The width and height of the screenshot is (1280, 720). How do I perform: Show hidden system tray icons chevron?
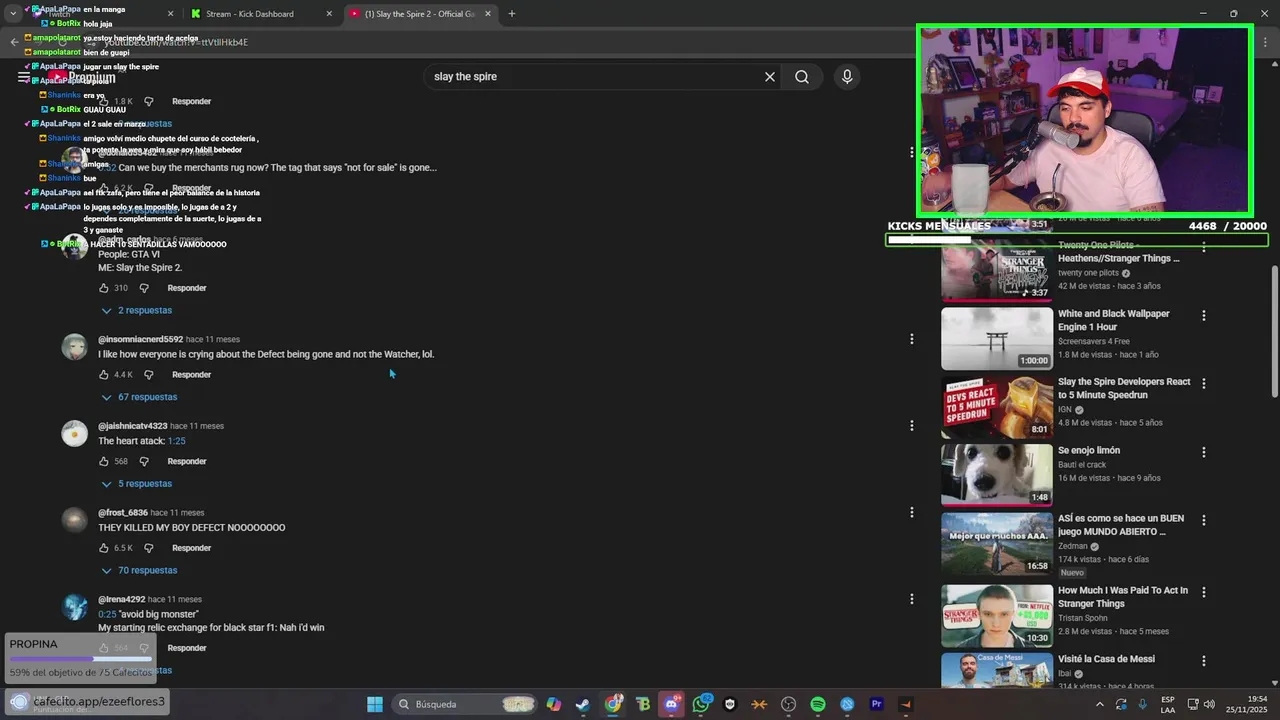click(1100, 704)
